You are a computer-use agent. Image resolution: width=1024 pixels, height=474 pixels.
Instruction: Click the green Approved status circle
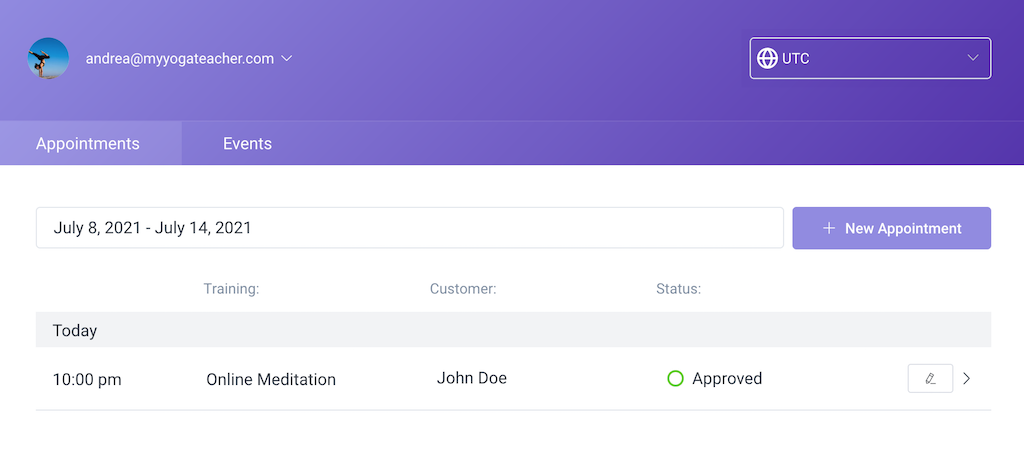[x=675, y=379]
